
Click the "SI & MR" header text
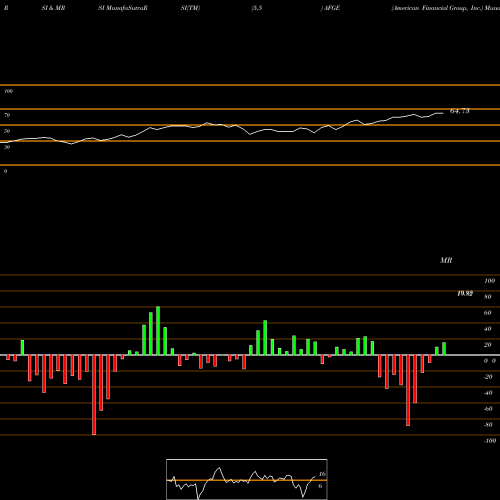tap(53, 8)
